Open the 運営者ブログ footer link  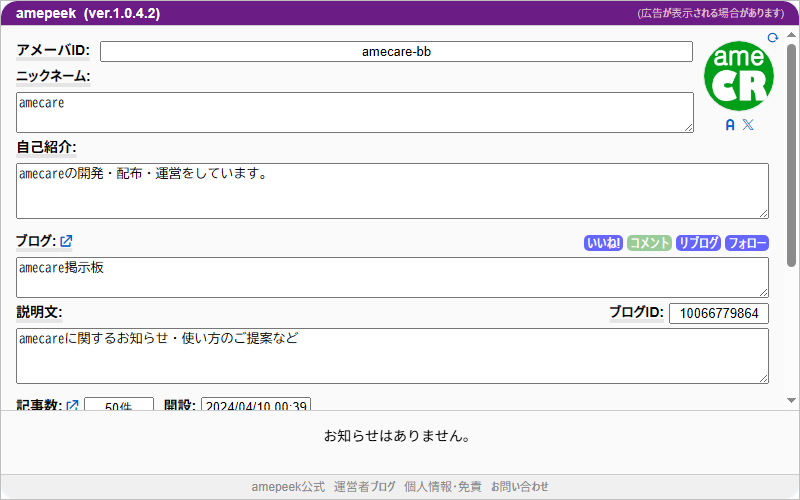coord(365,487)
